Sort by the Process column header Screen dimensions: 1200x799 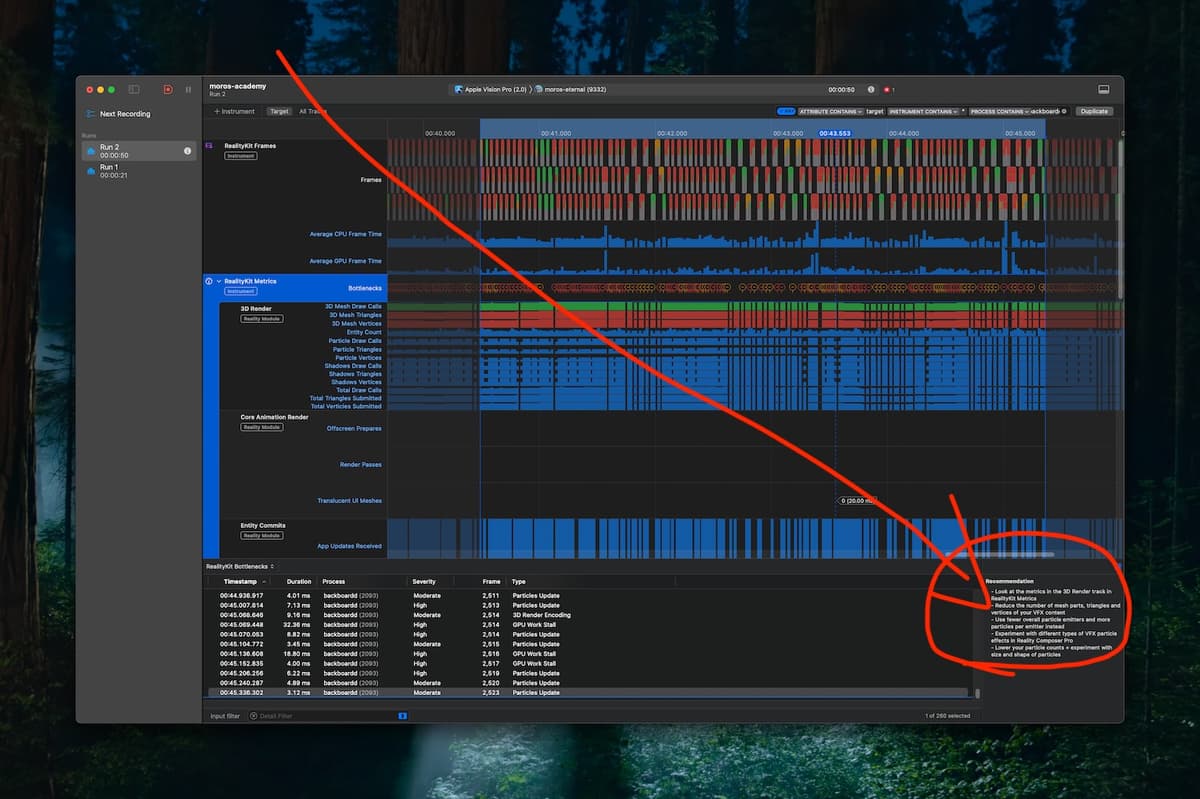[x=334, y=581]
